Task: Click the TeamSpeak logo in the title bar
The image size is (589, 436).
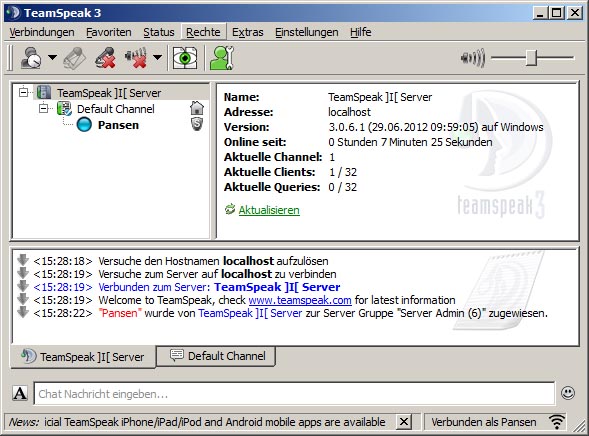Action: tap(13, 12)
